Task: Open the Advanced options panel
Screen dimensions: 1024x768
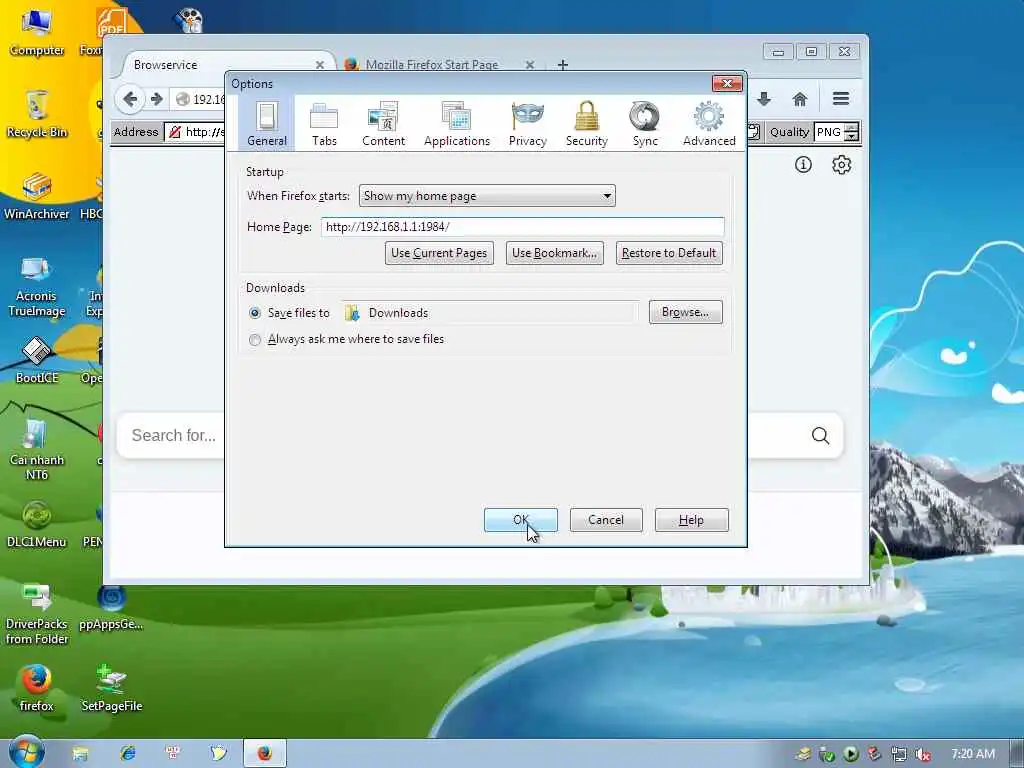Action: 709,123
